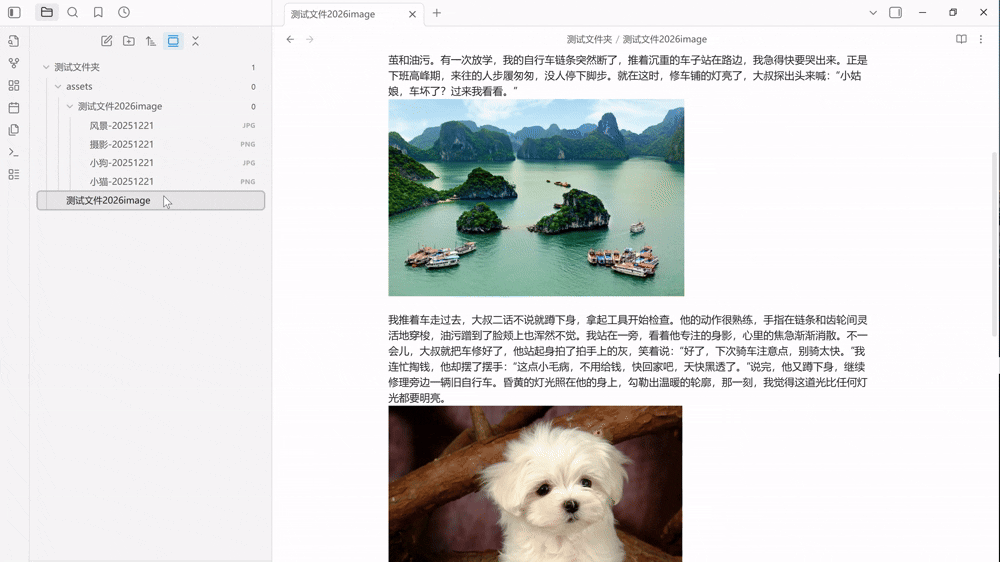Open daily note calendar icon
This screenshot has width=1000, height=562.
pos(13,108)
